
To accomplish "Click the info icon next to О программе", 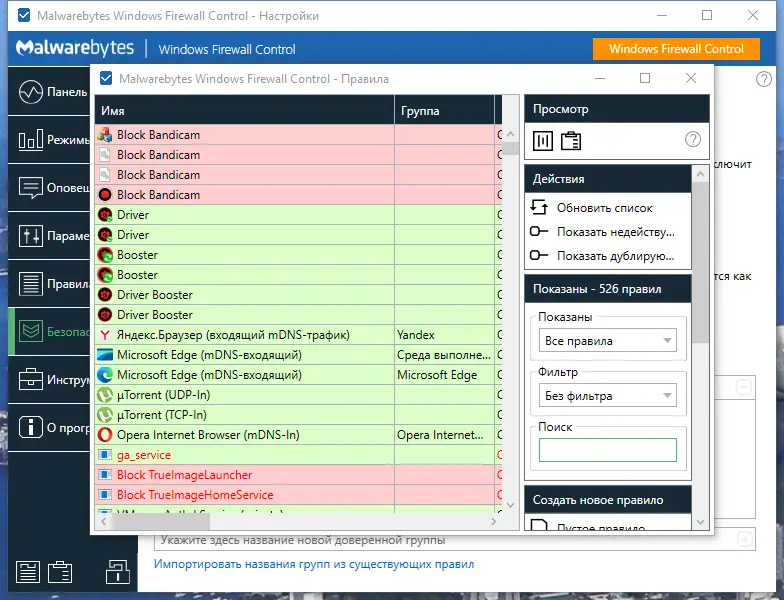I will [x=30, y=428].
